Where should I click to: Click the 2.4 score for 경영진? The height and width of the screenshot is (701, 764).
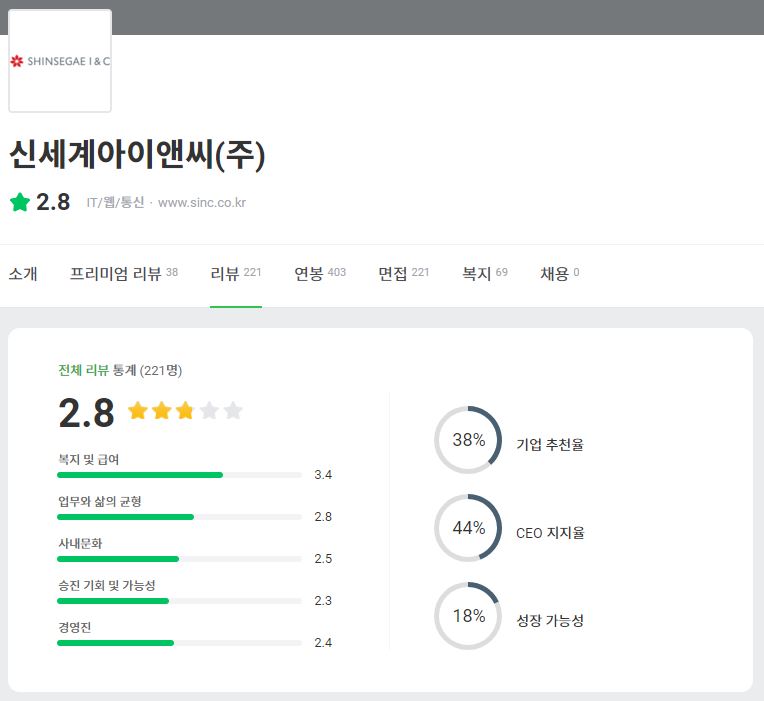pos(323,643)
